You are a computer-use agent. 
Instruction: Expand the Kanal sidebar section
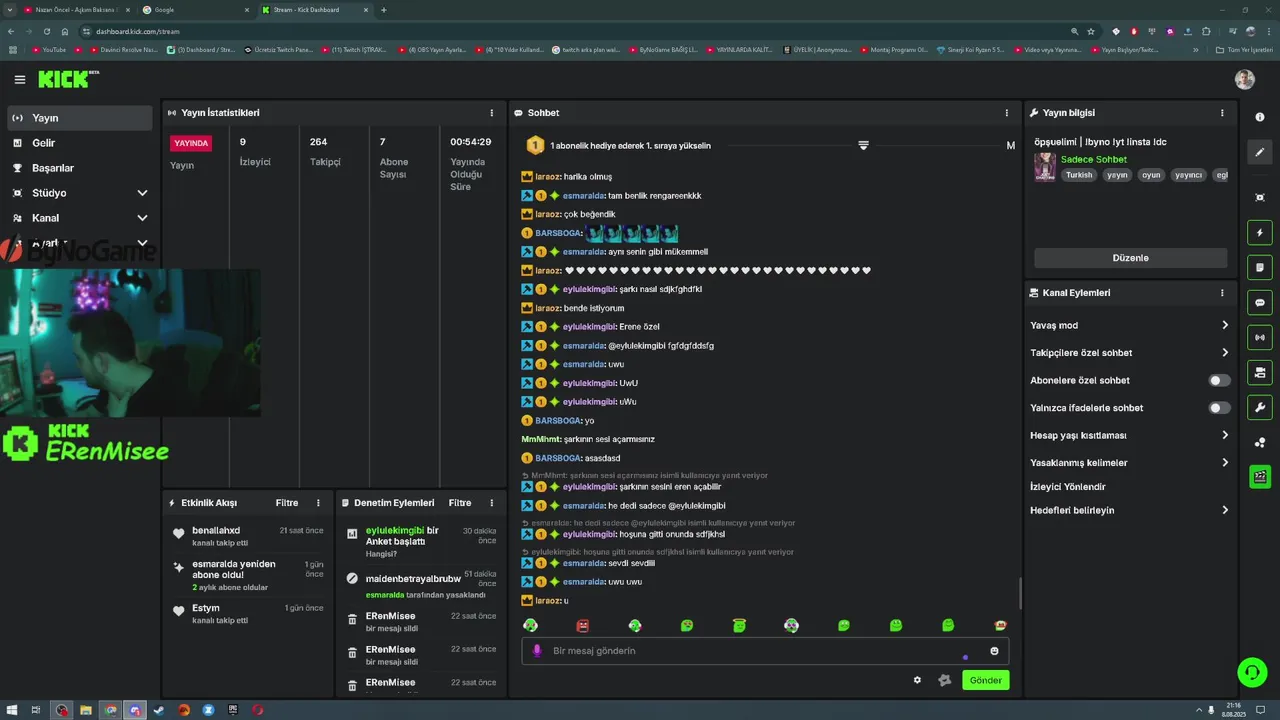[80, 218]
